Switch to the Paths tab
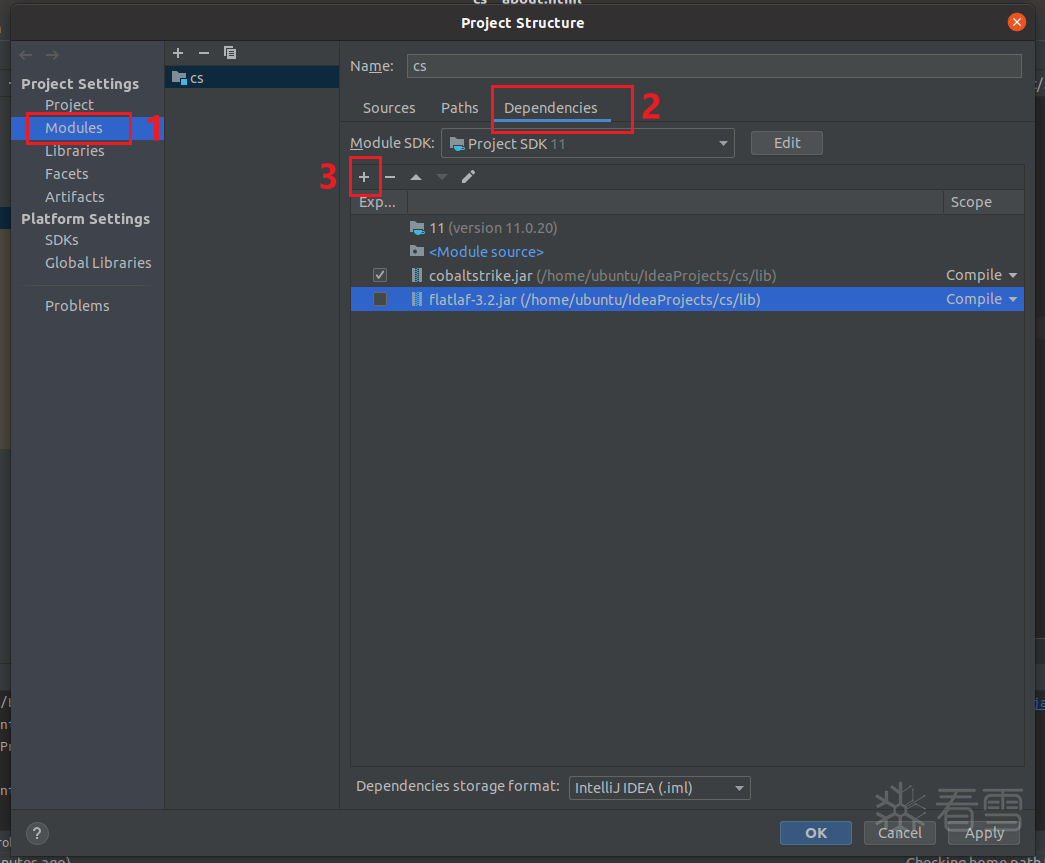This screenshot has width=1045, height=863. (459, 108)
